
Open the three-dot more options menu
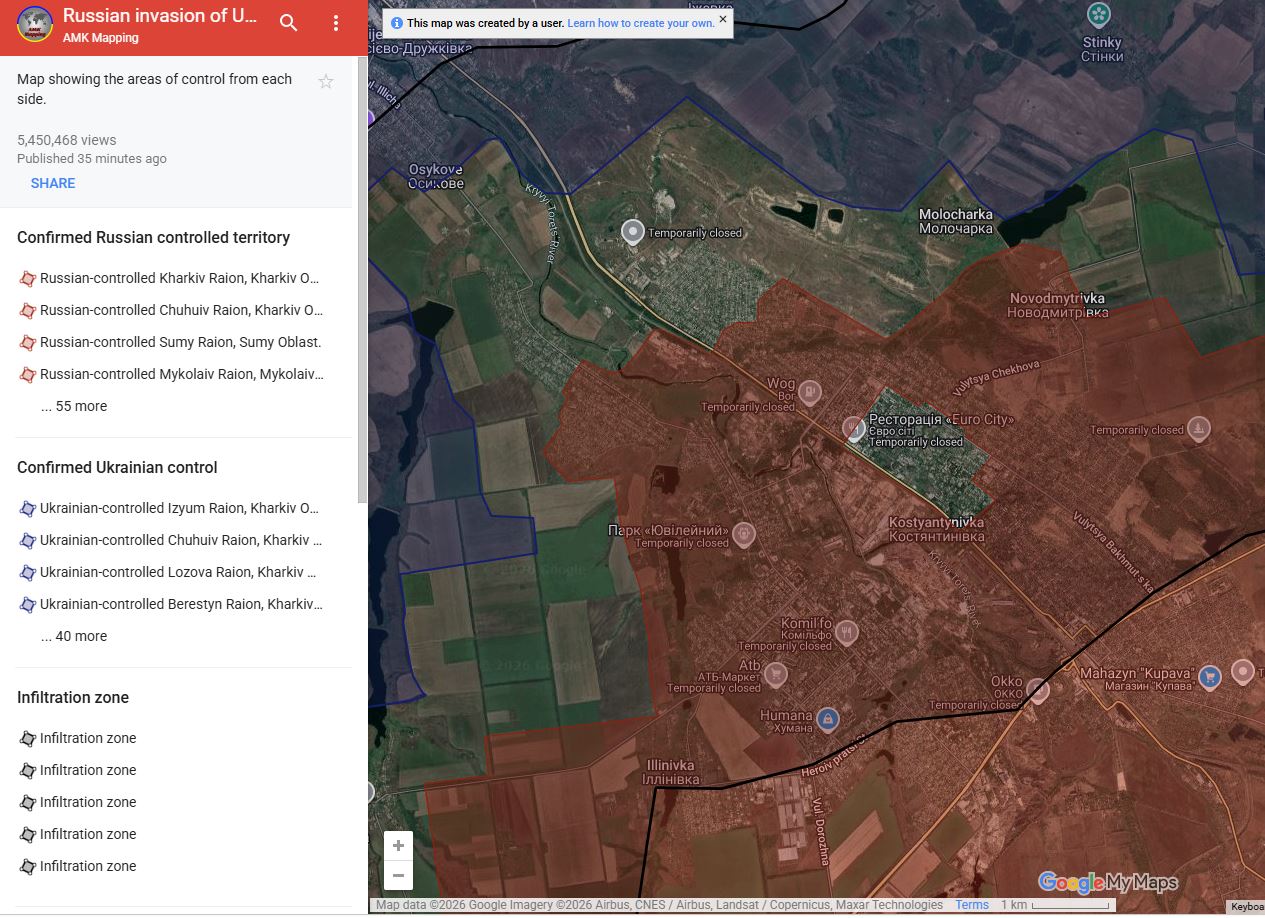click(x=336, y=23)
